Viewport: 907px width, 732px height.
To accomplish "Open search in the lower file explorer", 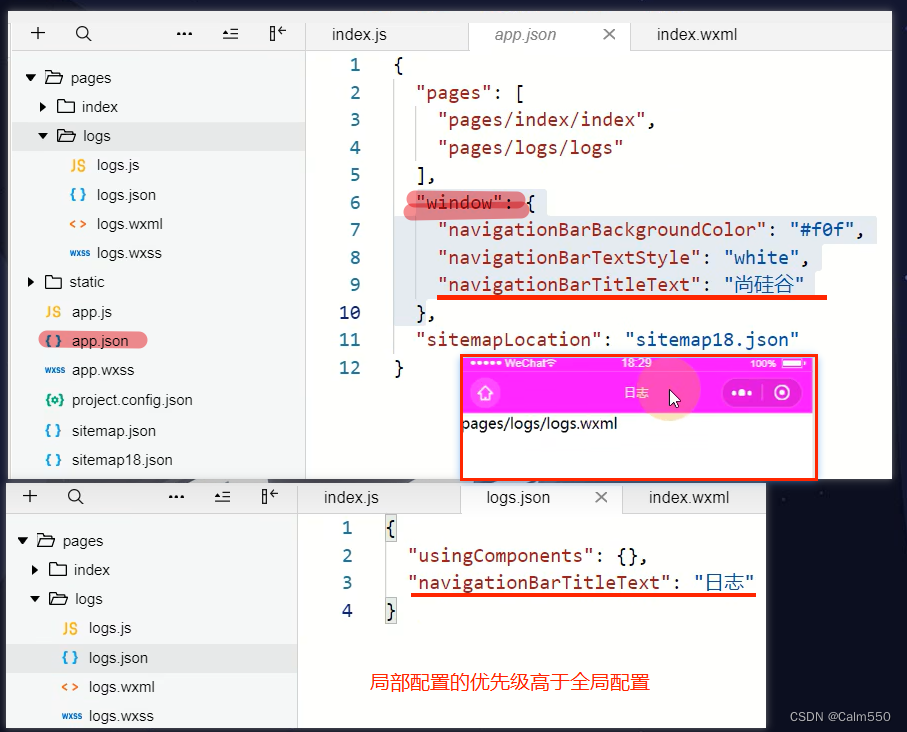I will coord(75,496).
